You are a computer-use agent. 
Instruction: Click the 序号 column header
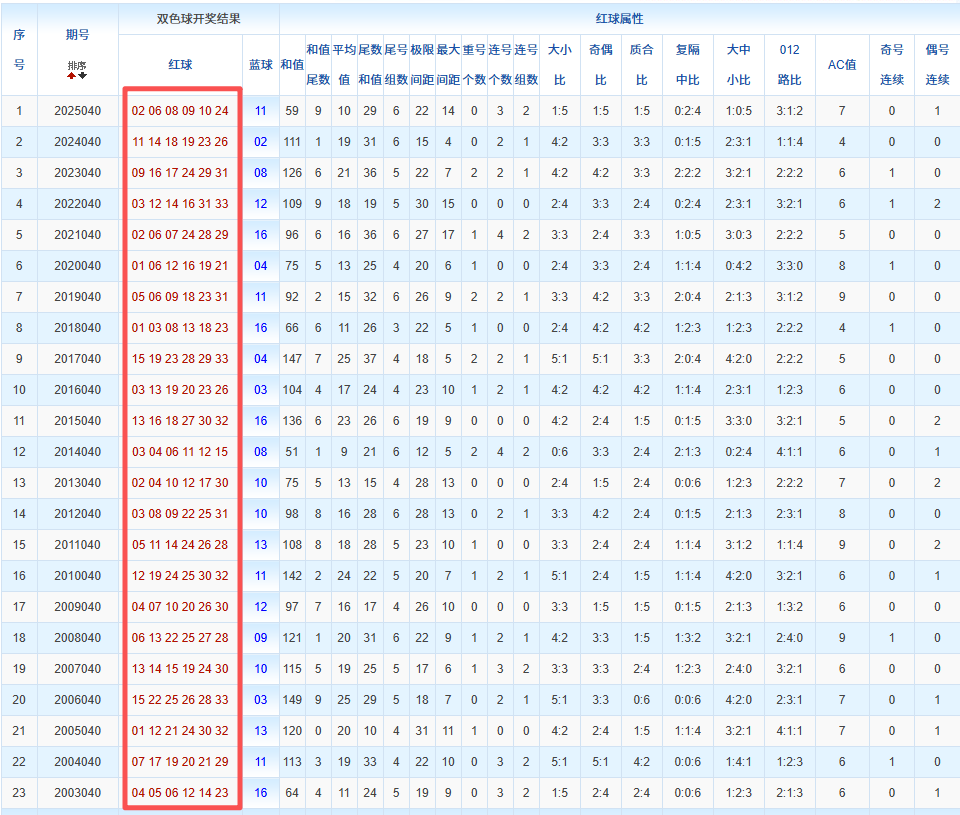tap(19, 50)
